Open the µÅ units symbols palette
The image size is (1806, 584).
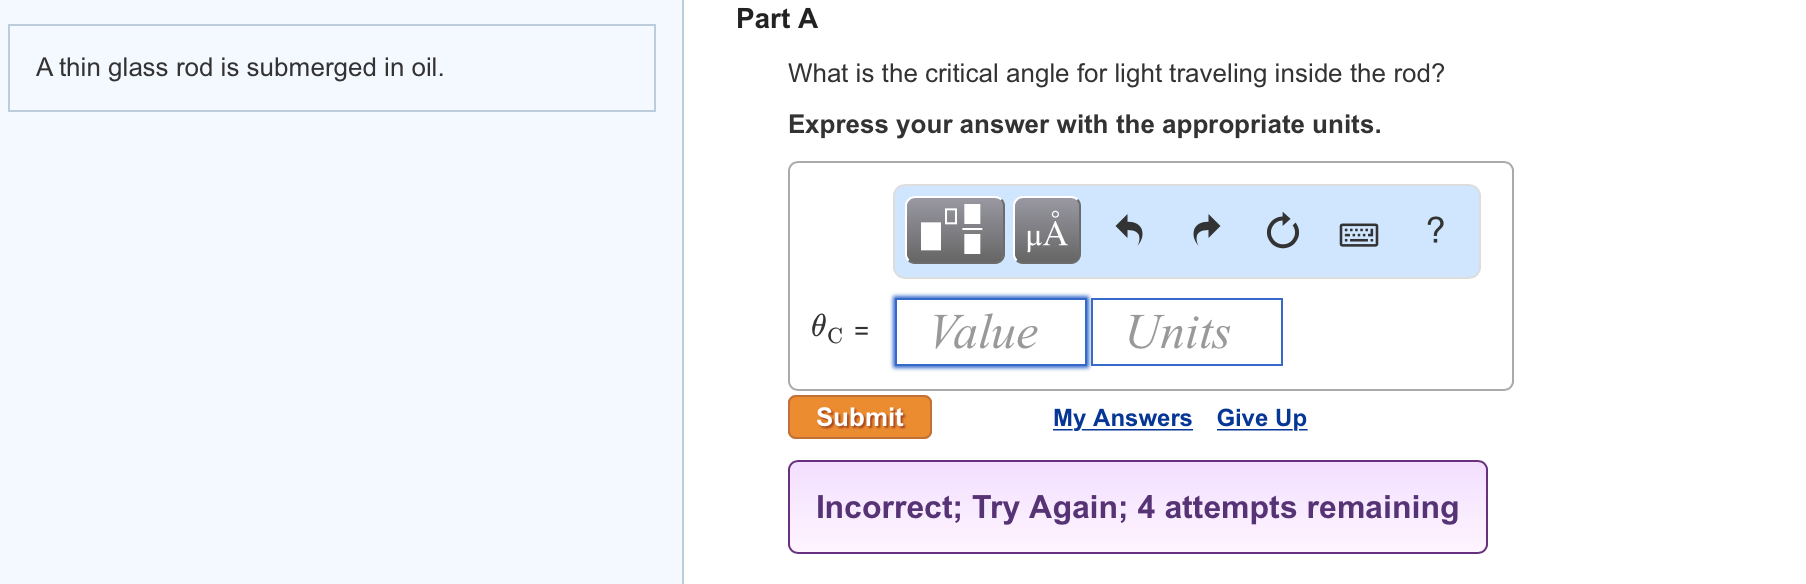pyautogui.click(x=1047, y=231)
